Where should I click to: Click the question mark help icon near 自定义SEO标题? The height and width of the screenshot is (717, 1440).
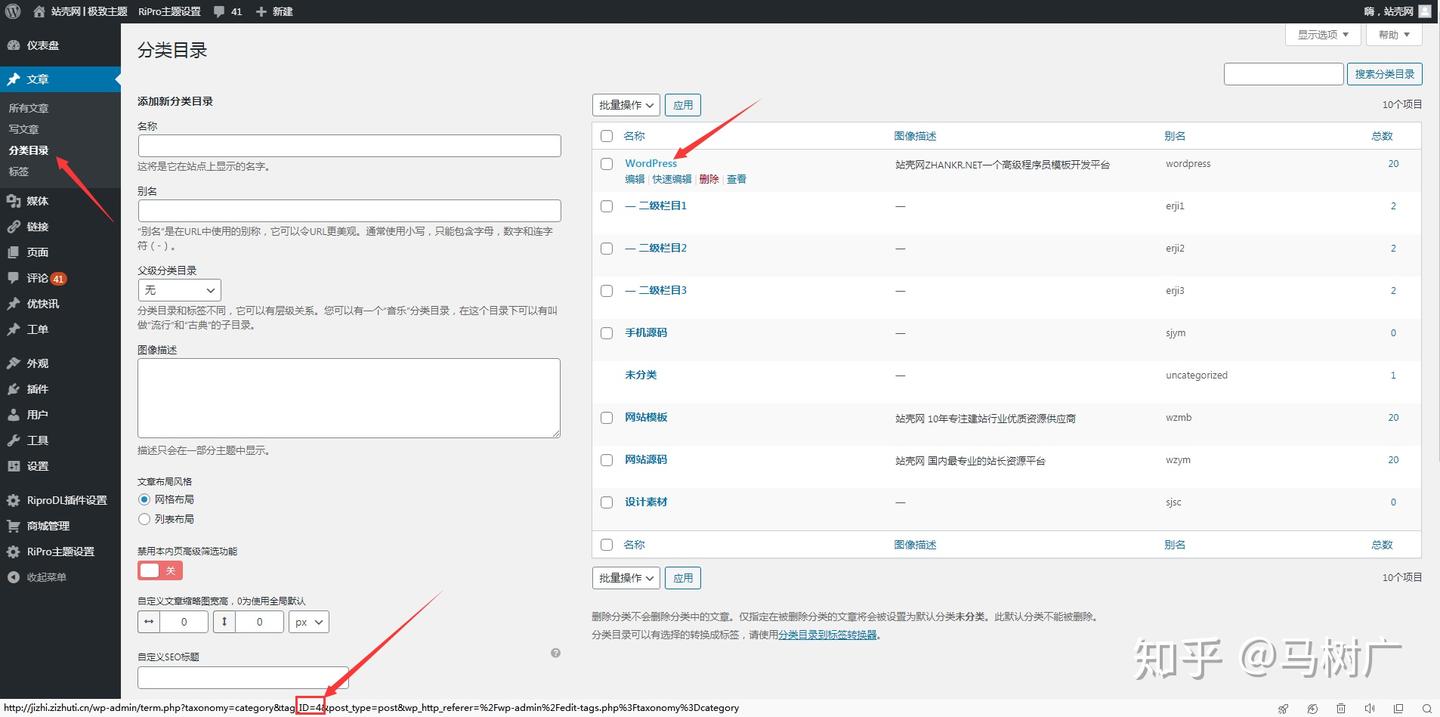coord(555,653)
